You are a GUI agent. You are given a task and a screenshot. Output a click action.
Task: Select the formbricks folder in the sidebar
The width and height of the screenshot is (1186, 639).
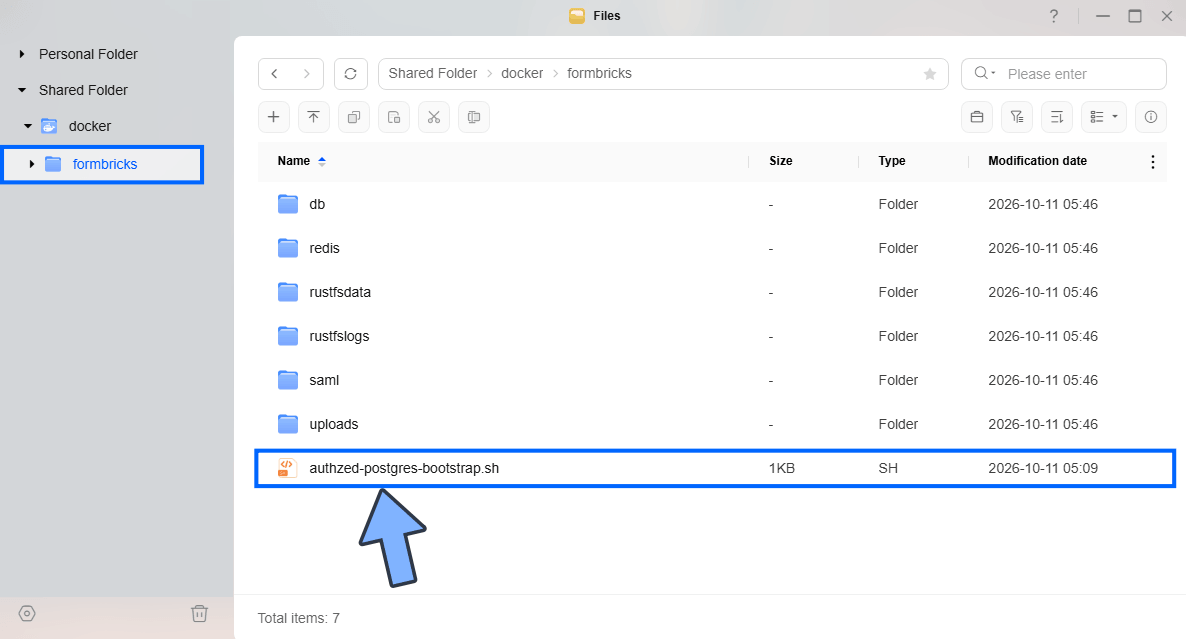tap(104, 164)
